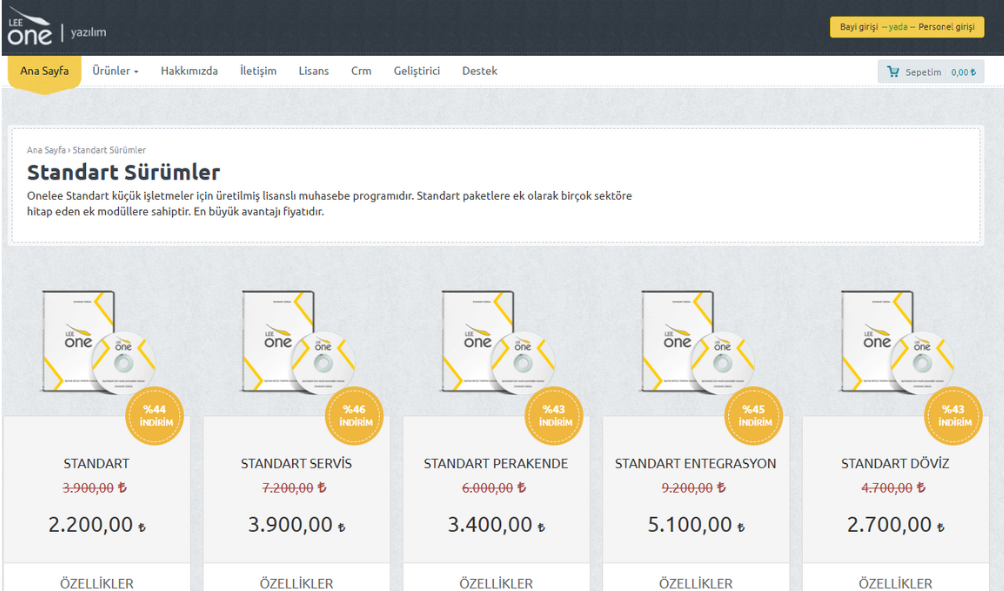Open the Crm menu item
The width and height of the screenshot is (1004, 591).
(x=361, y=71)
